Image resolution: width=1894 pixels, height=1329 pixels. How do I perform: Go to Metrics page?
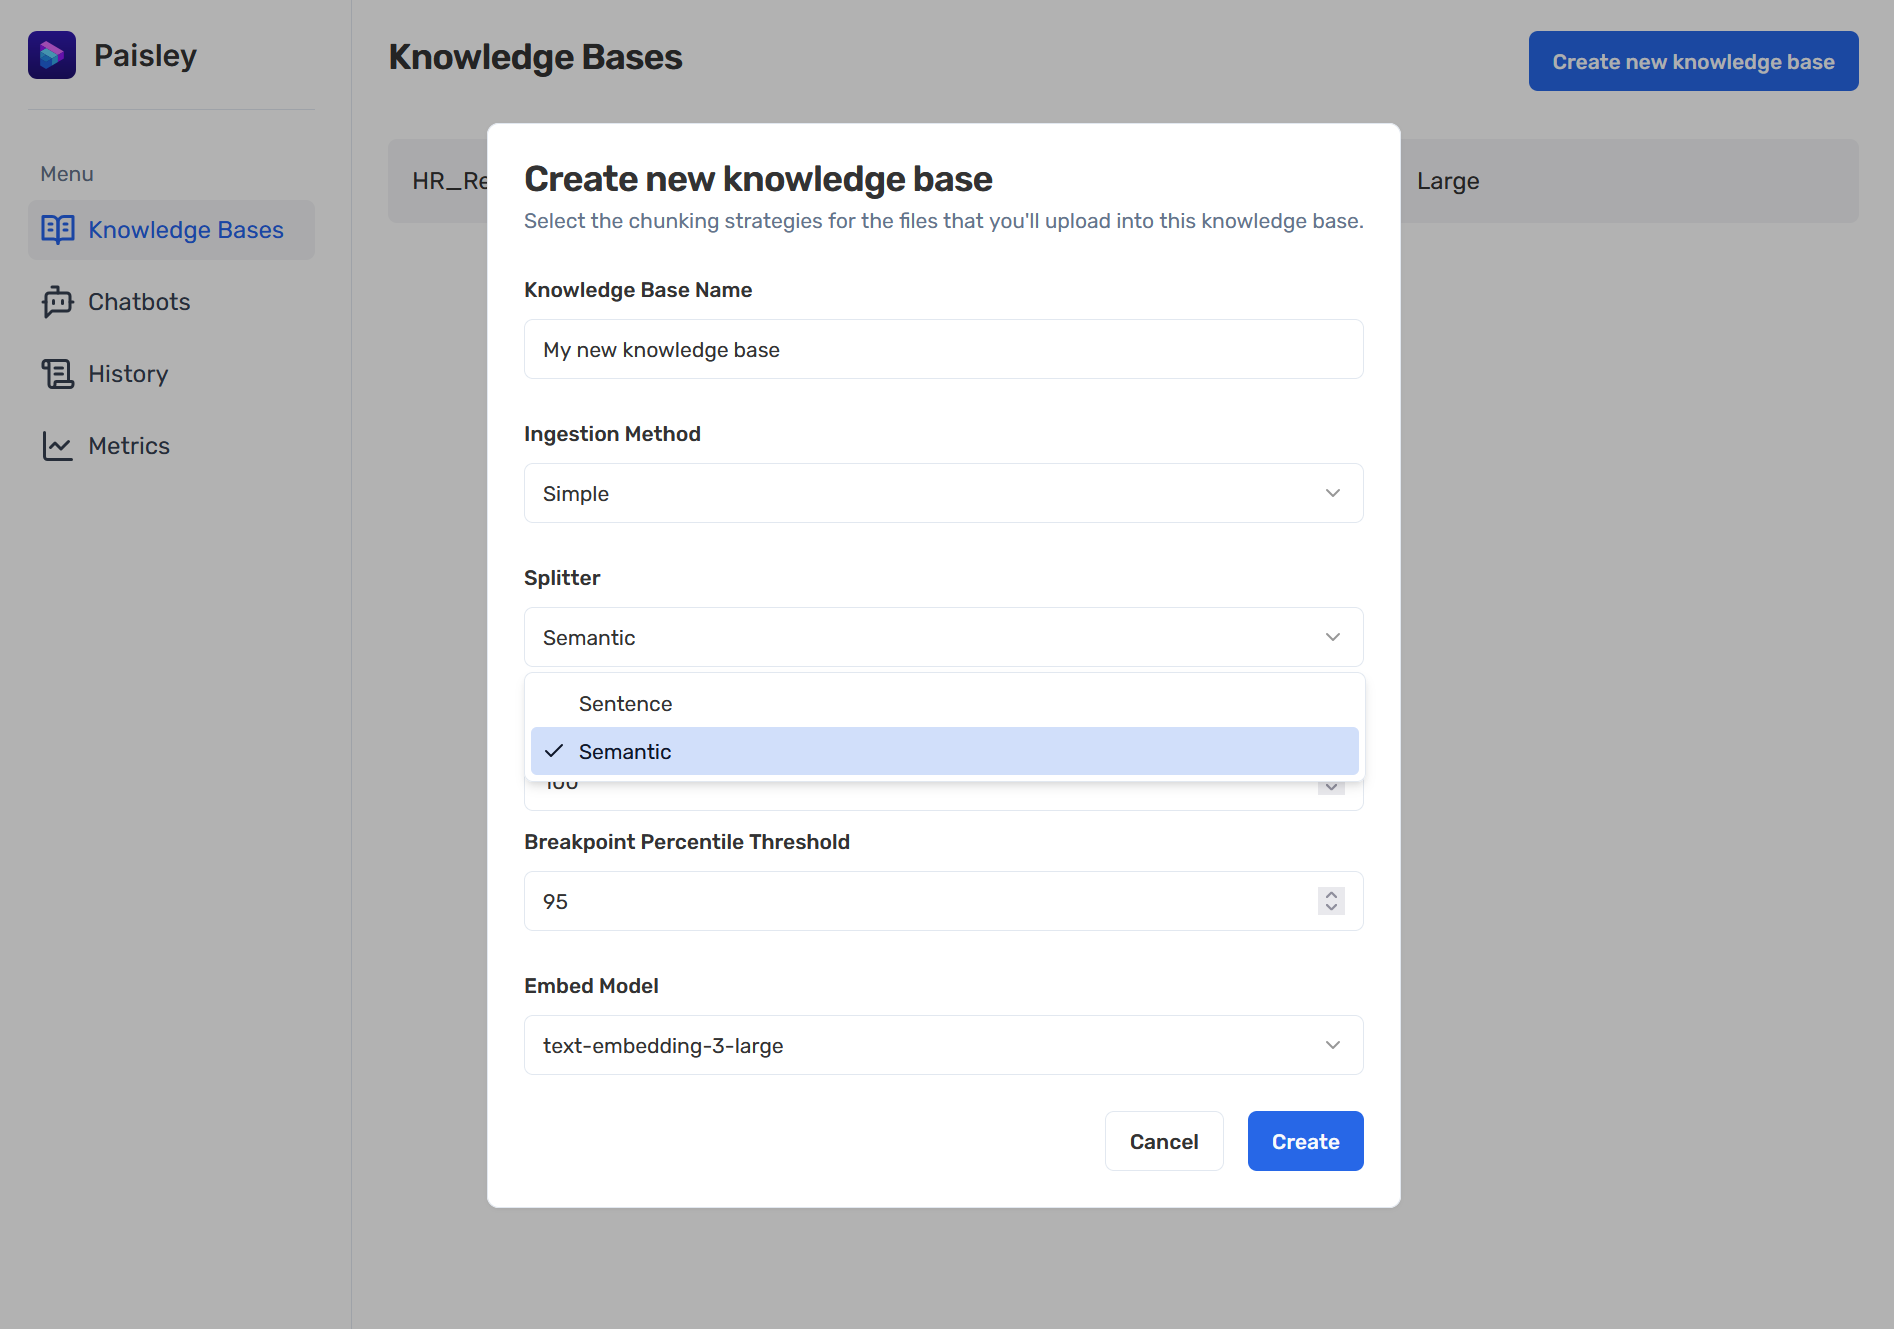coord(171,446)
